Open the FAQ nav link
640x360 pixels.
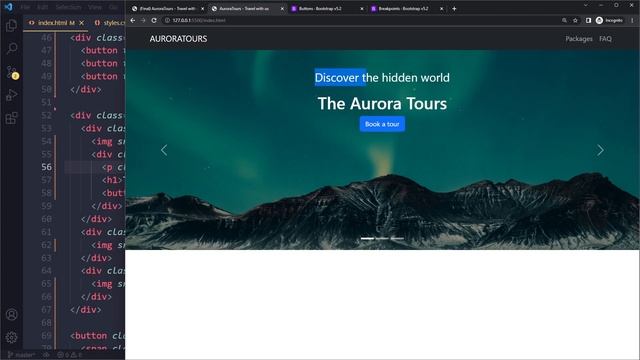point(605,39)
